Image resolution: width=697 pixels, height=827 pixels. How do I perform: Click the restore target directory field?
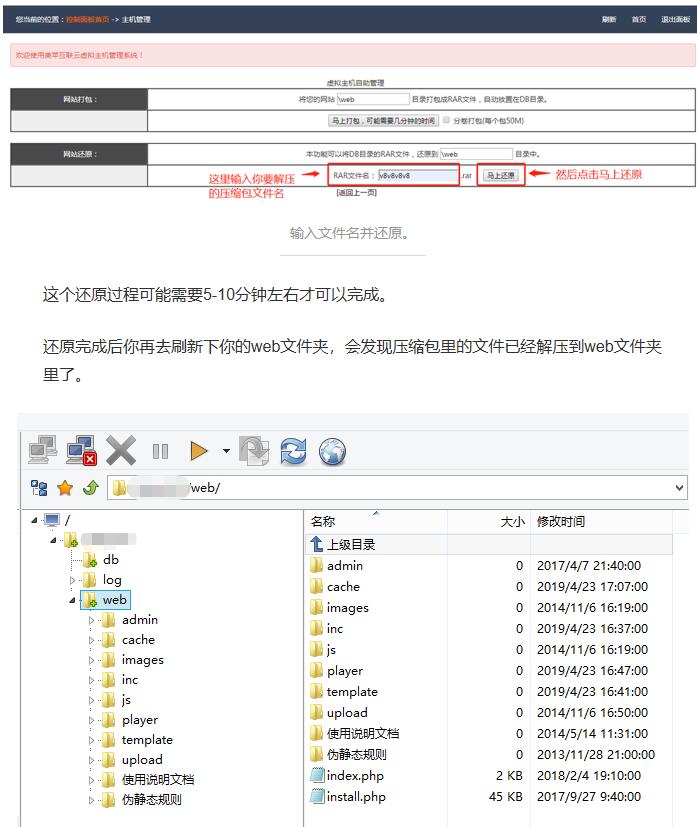(476, 154)
